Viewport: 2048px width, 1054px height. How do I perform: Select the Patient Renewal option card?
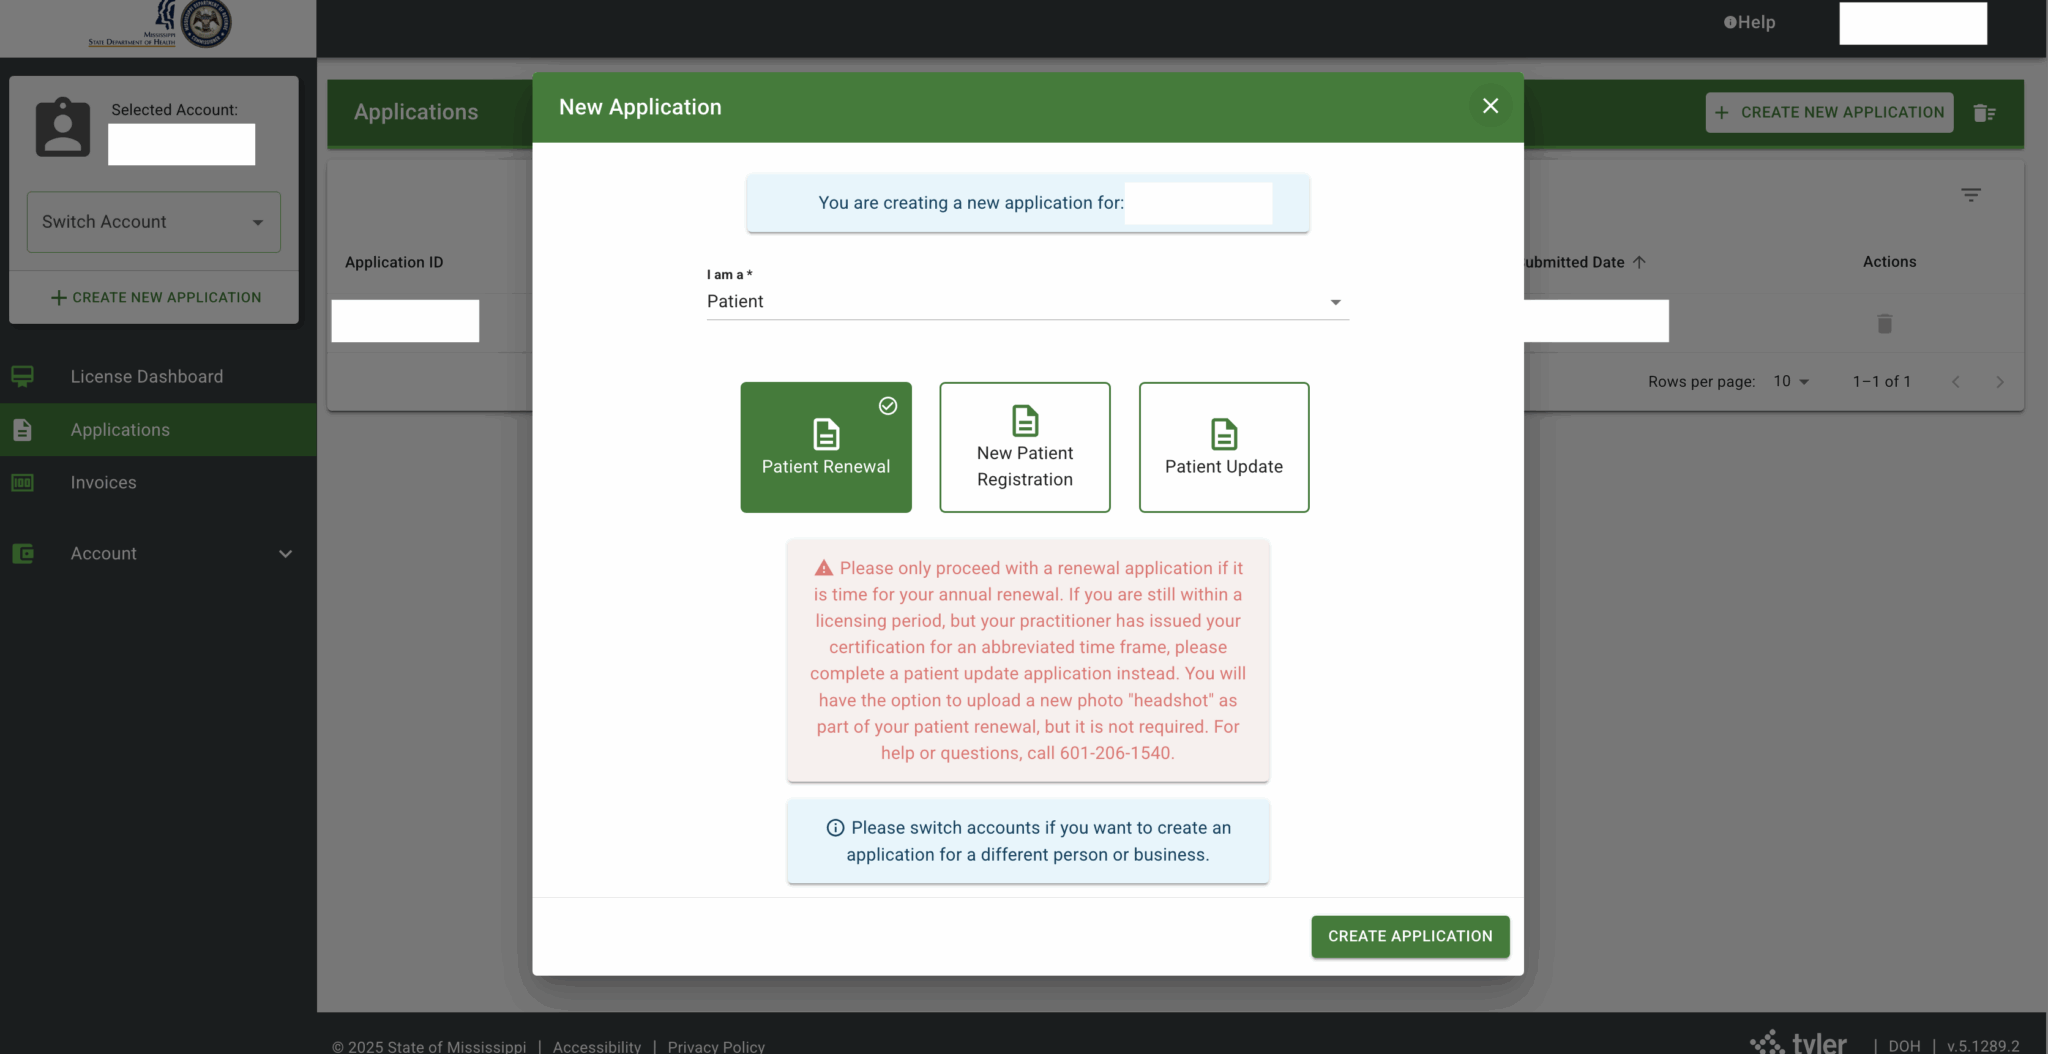825,447
